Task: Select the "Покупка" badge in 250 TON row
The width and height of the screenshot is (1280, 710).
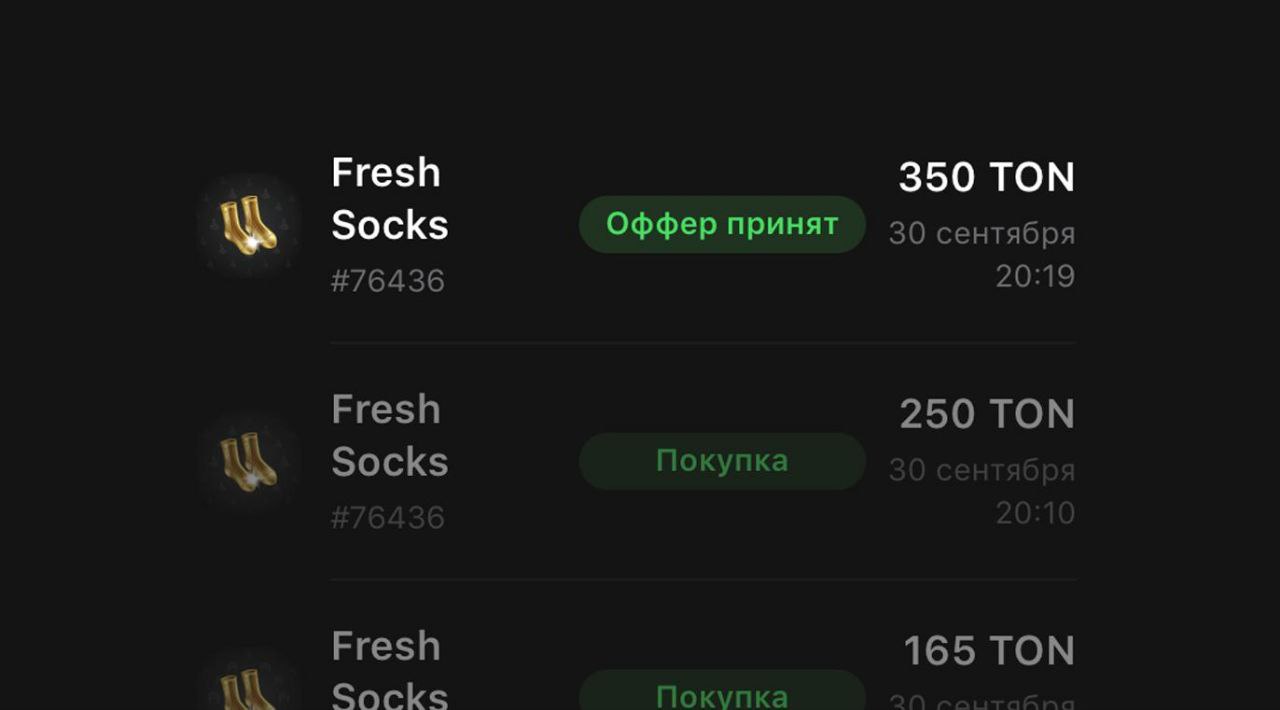Action: coord(721,461)
